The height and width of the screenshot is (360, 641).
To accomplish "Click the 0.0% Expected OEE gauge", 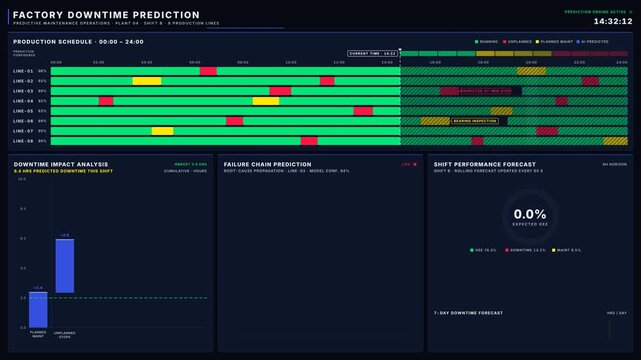I will tap(530, 217).
